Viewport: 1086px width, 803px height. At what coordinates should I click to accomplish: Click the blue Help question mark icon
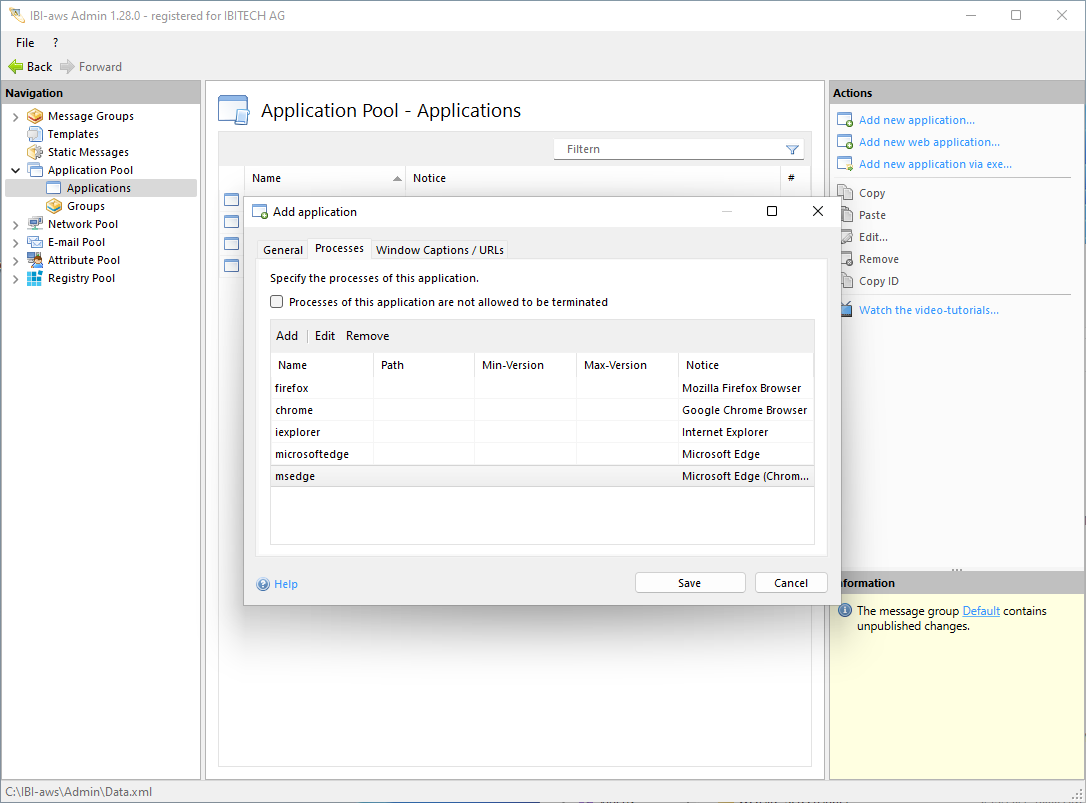[263, 584]
